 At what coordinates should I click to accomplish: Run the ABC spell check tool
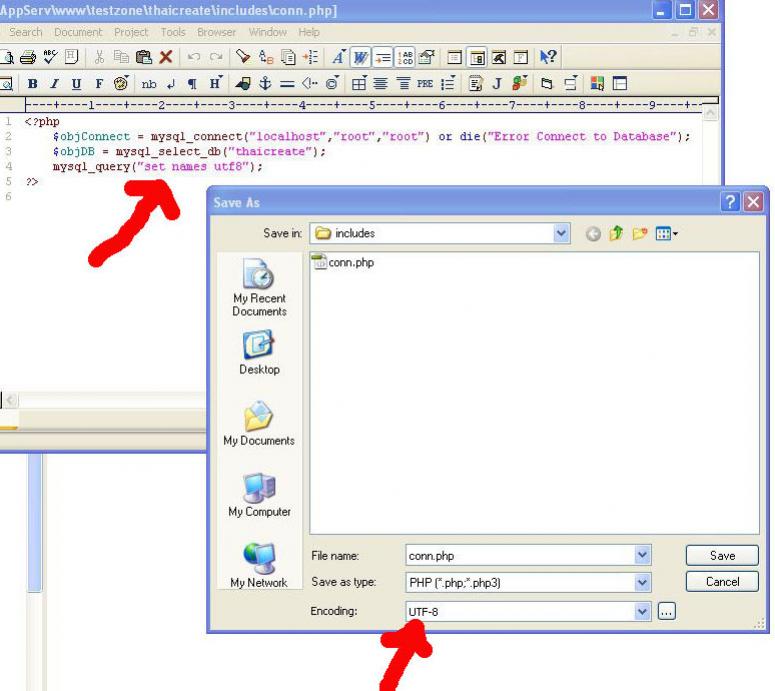[x=50, y=57]
